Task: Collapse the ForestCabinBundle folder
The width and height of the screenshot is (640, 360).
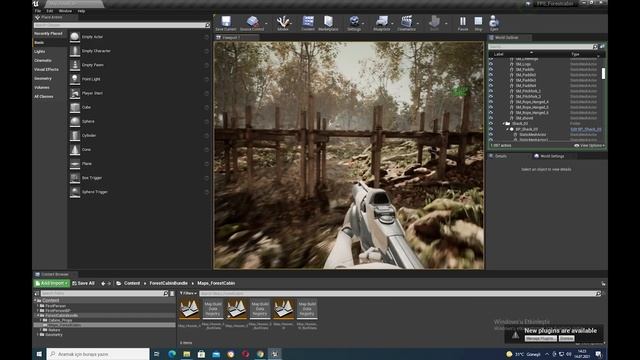Action: [x=38, y=316]
